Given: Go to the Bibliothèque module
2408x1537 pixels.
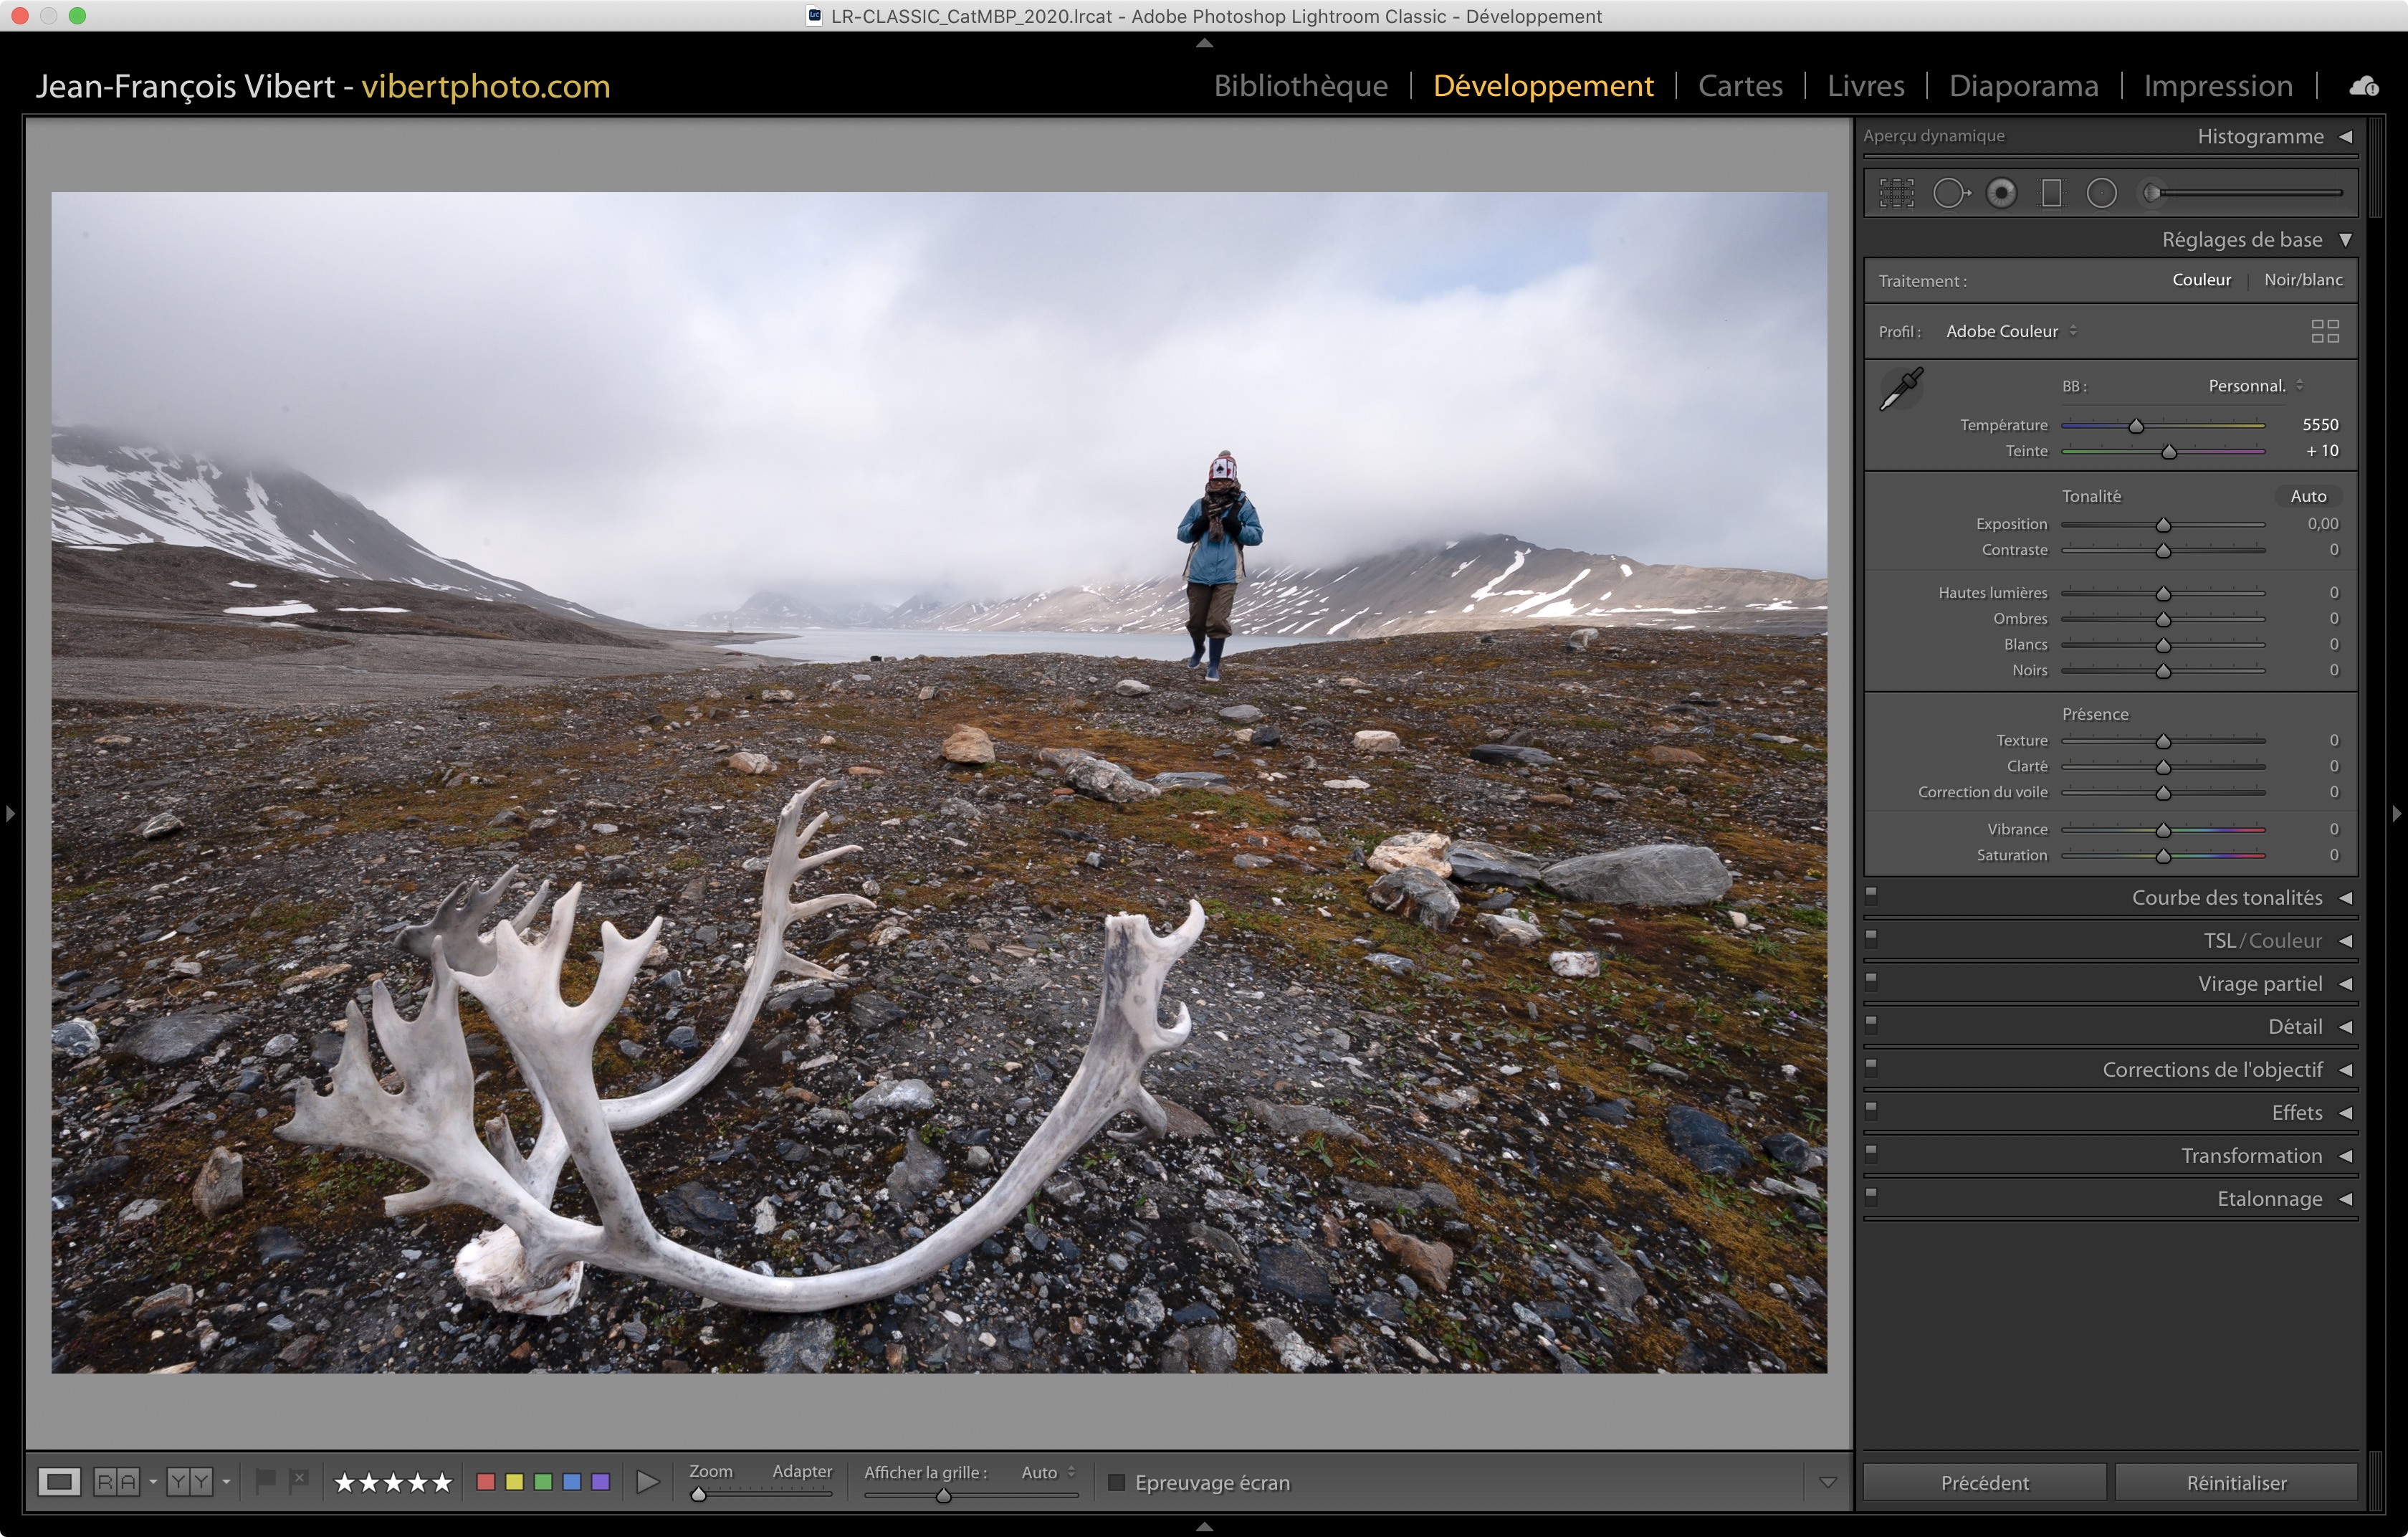Looking at the screenshot, I should [x=1300, y=86].
